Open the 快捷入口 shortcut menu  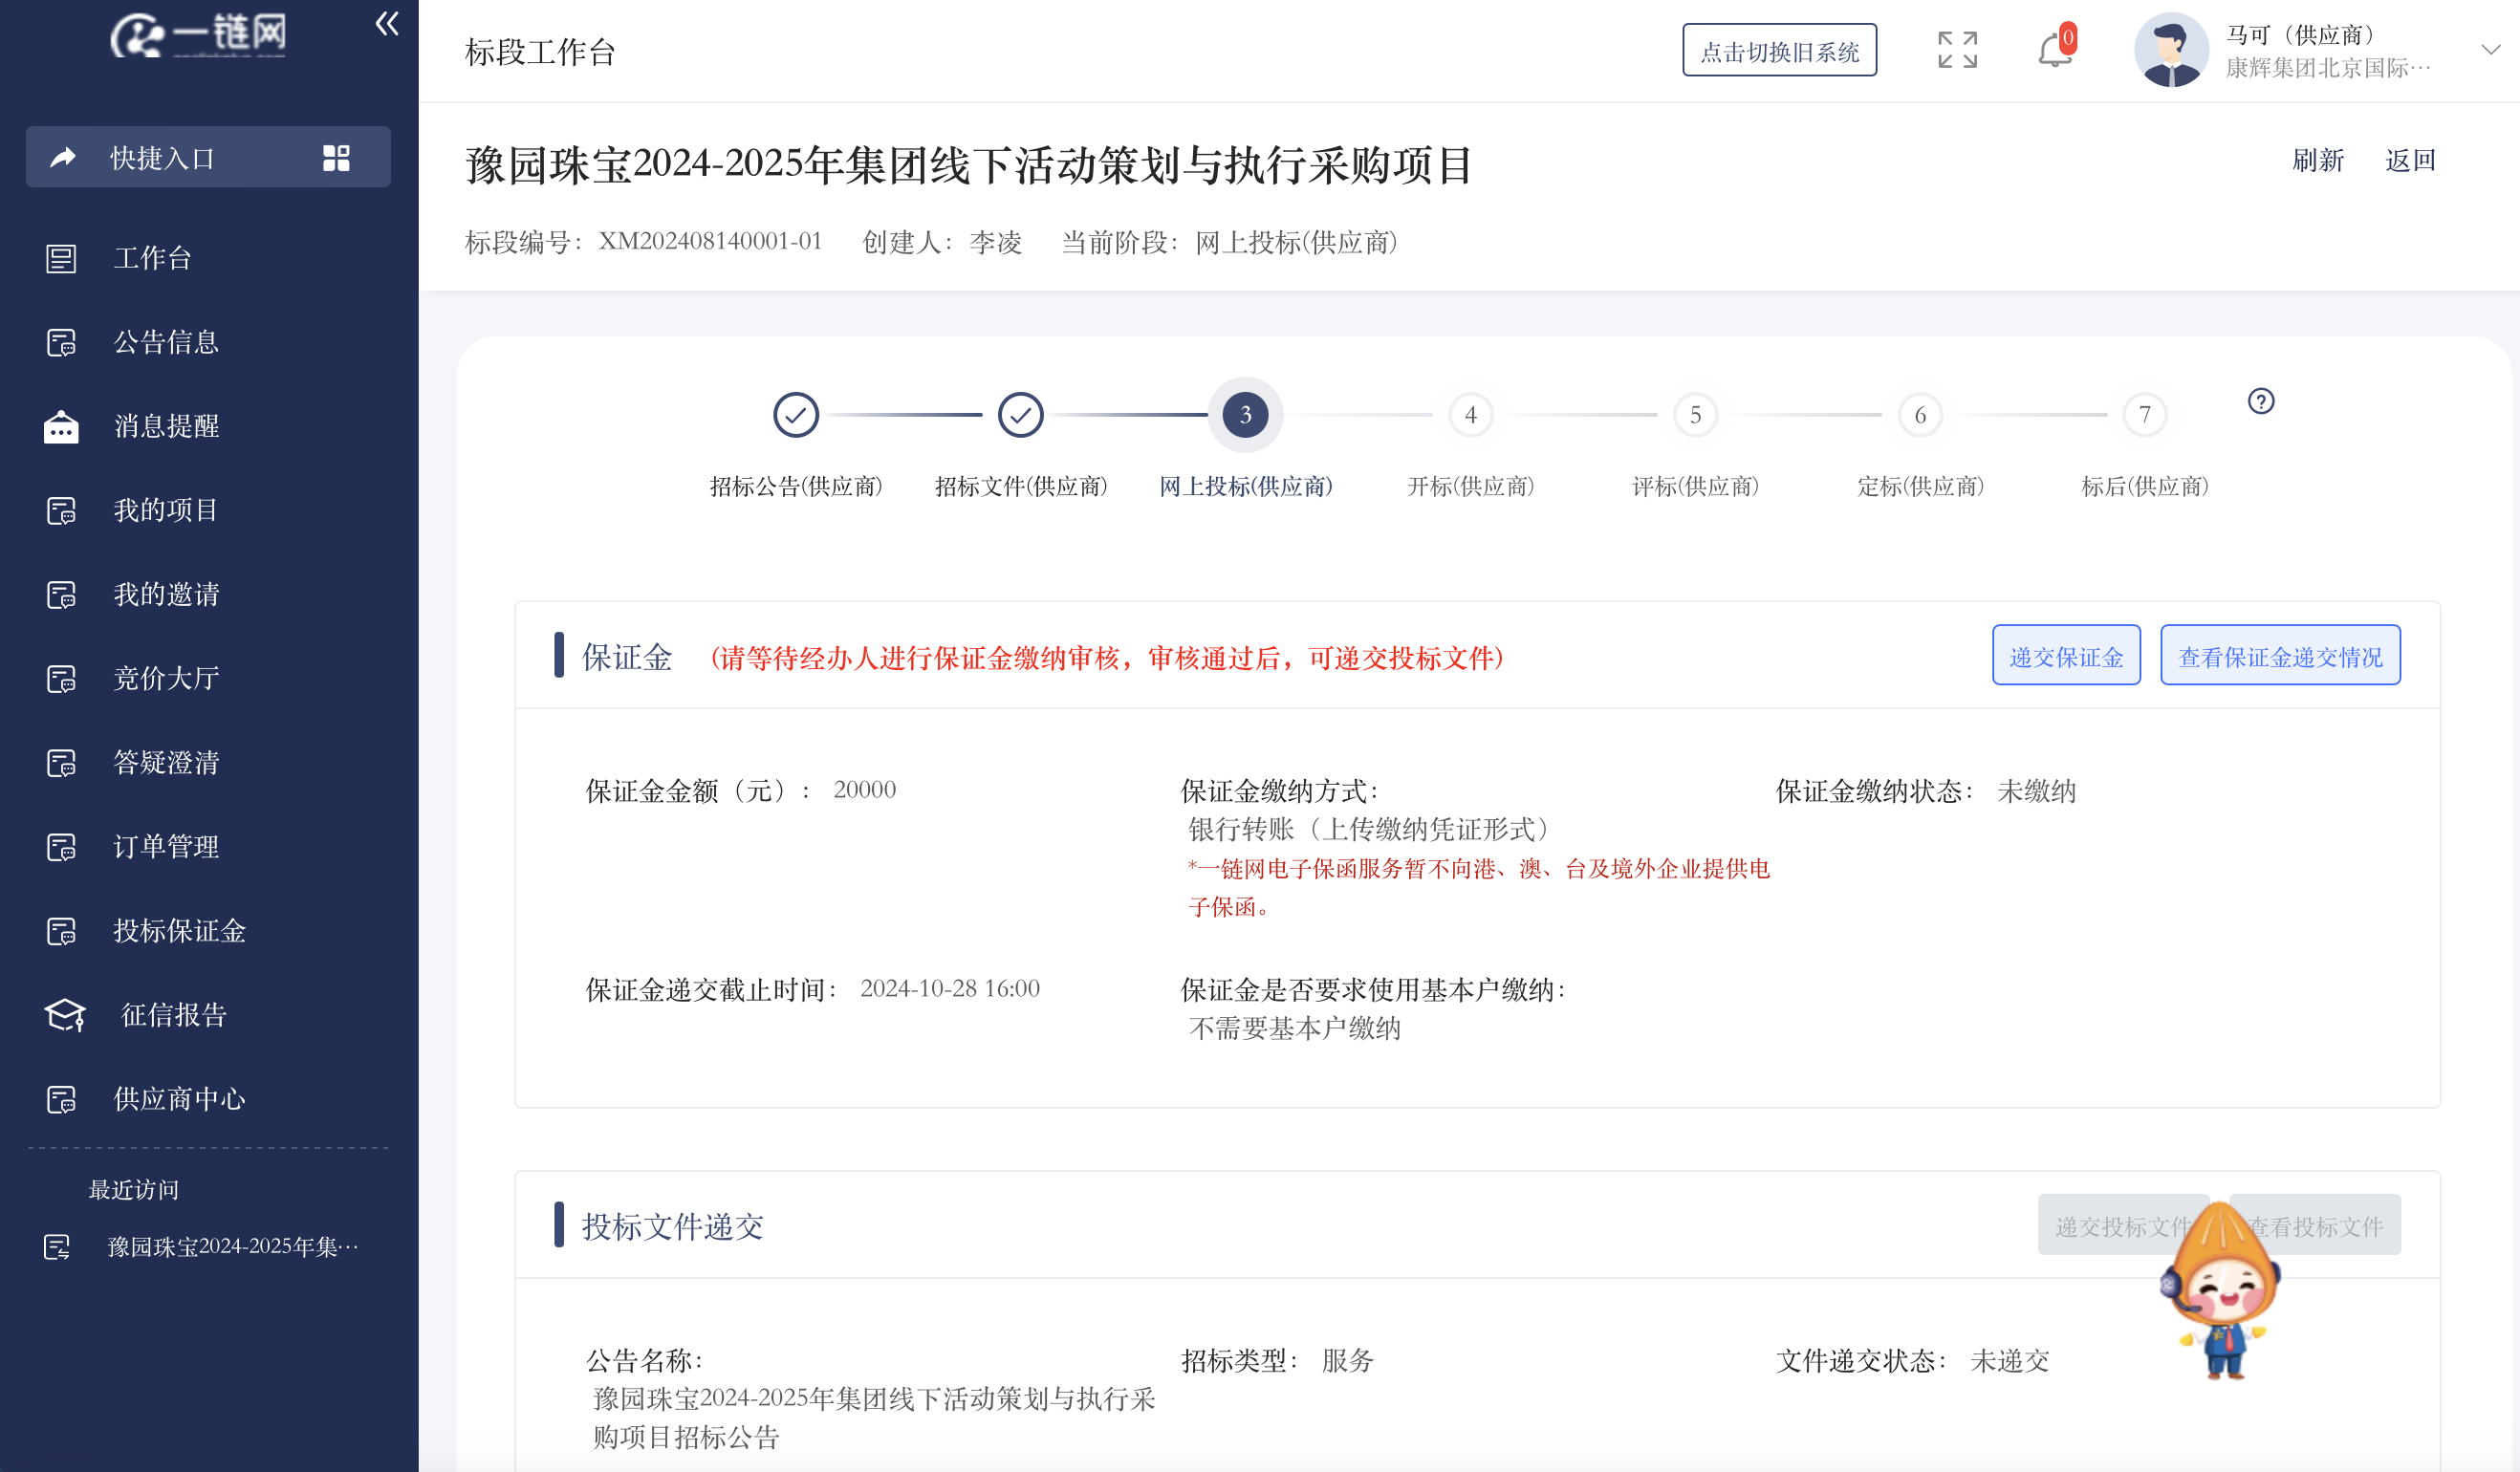(x=162, y=158)
